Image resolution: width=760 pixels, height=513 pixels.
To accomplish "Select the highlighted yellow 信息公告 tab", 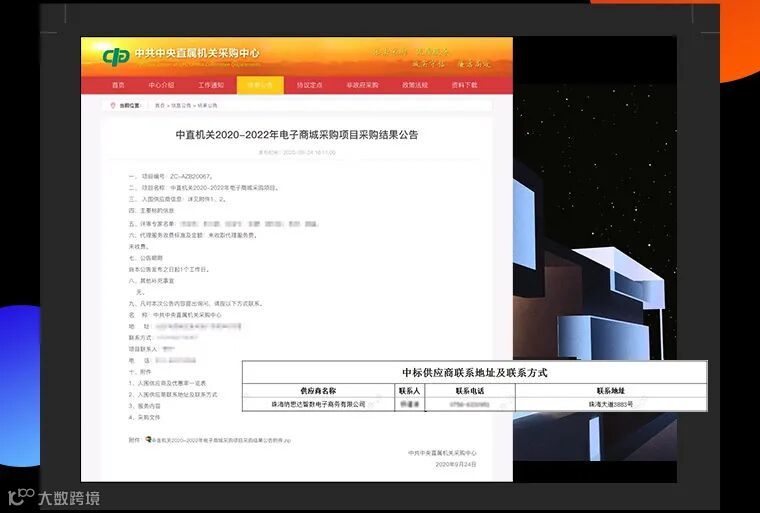I will pos(260,85).
